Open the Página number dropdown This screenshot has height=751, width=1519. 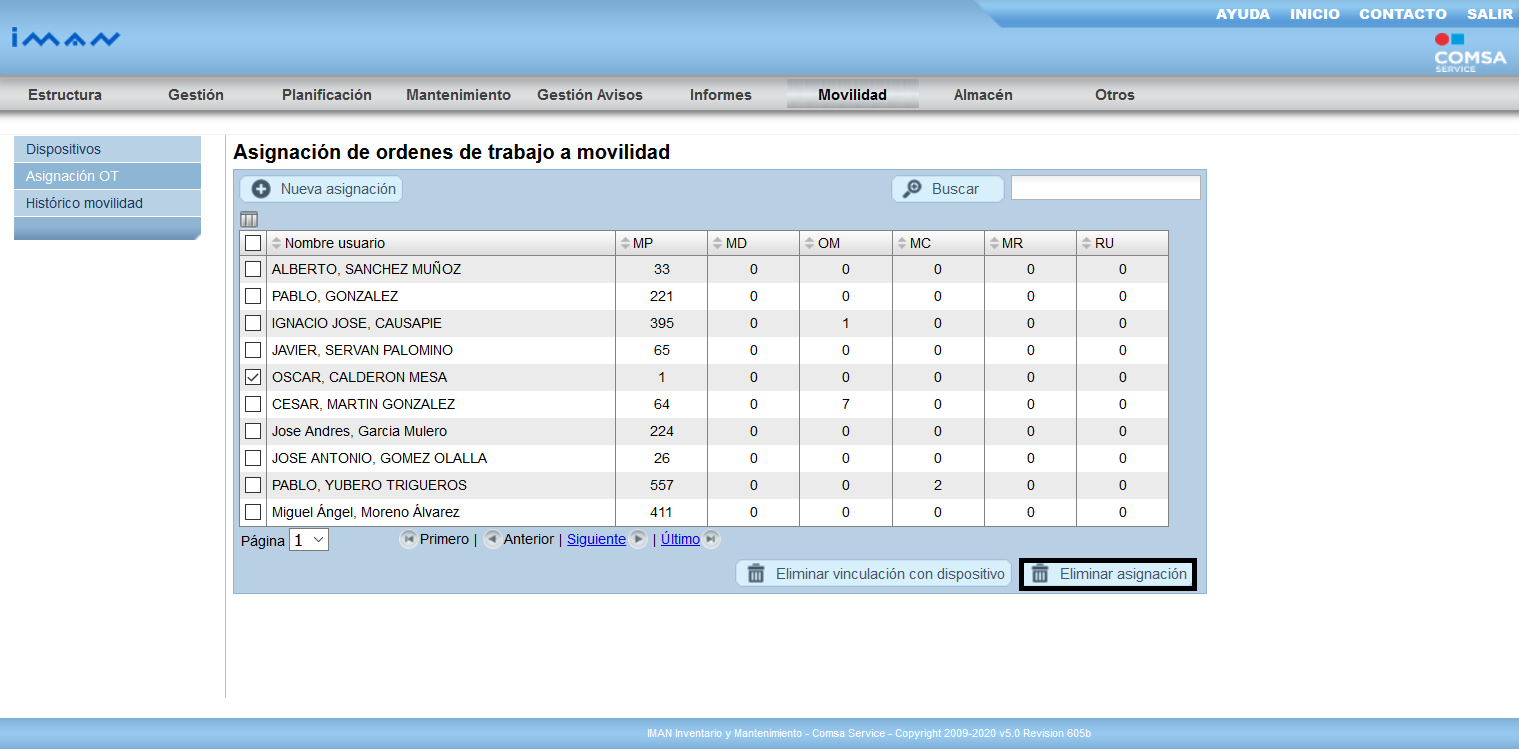[x=308, y=540]
